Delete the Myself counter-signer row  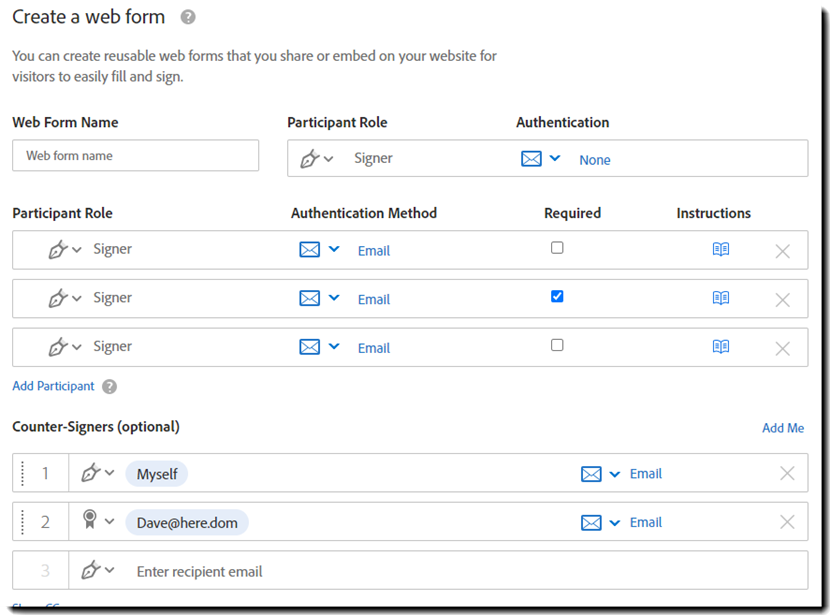click(x=787, y=474)
